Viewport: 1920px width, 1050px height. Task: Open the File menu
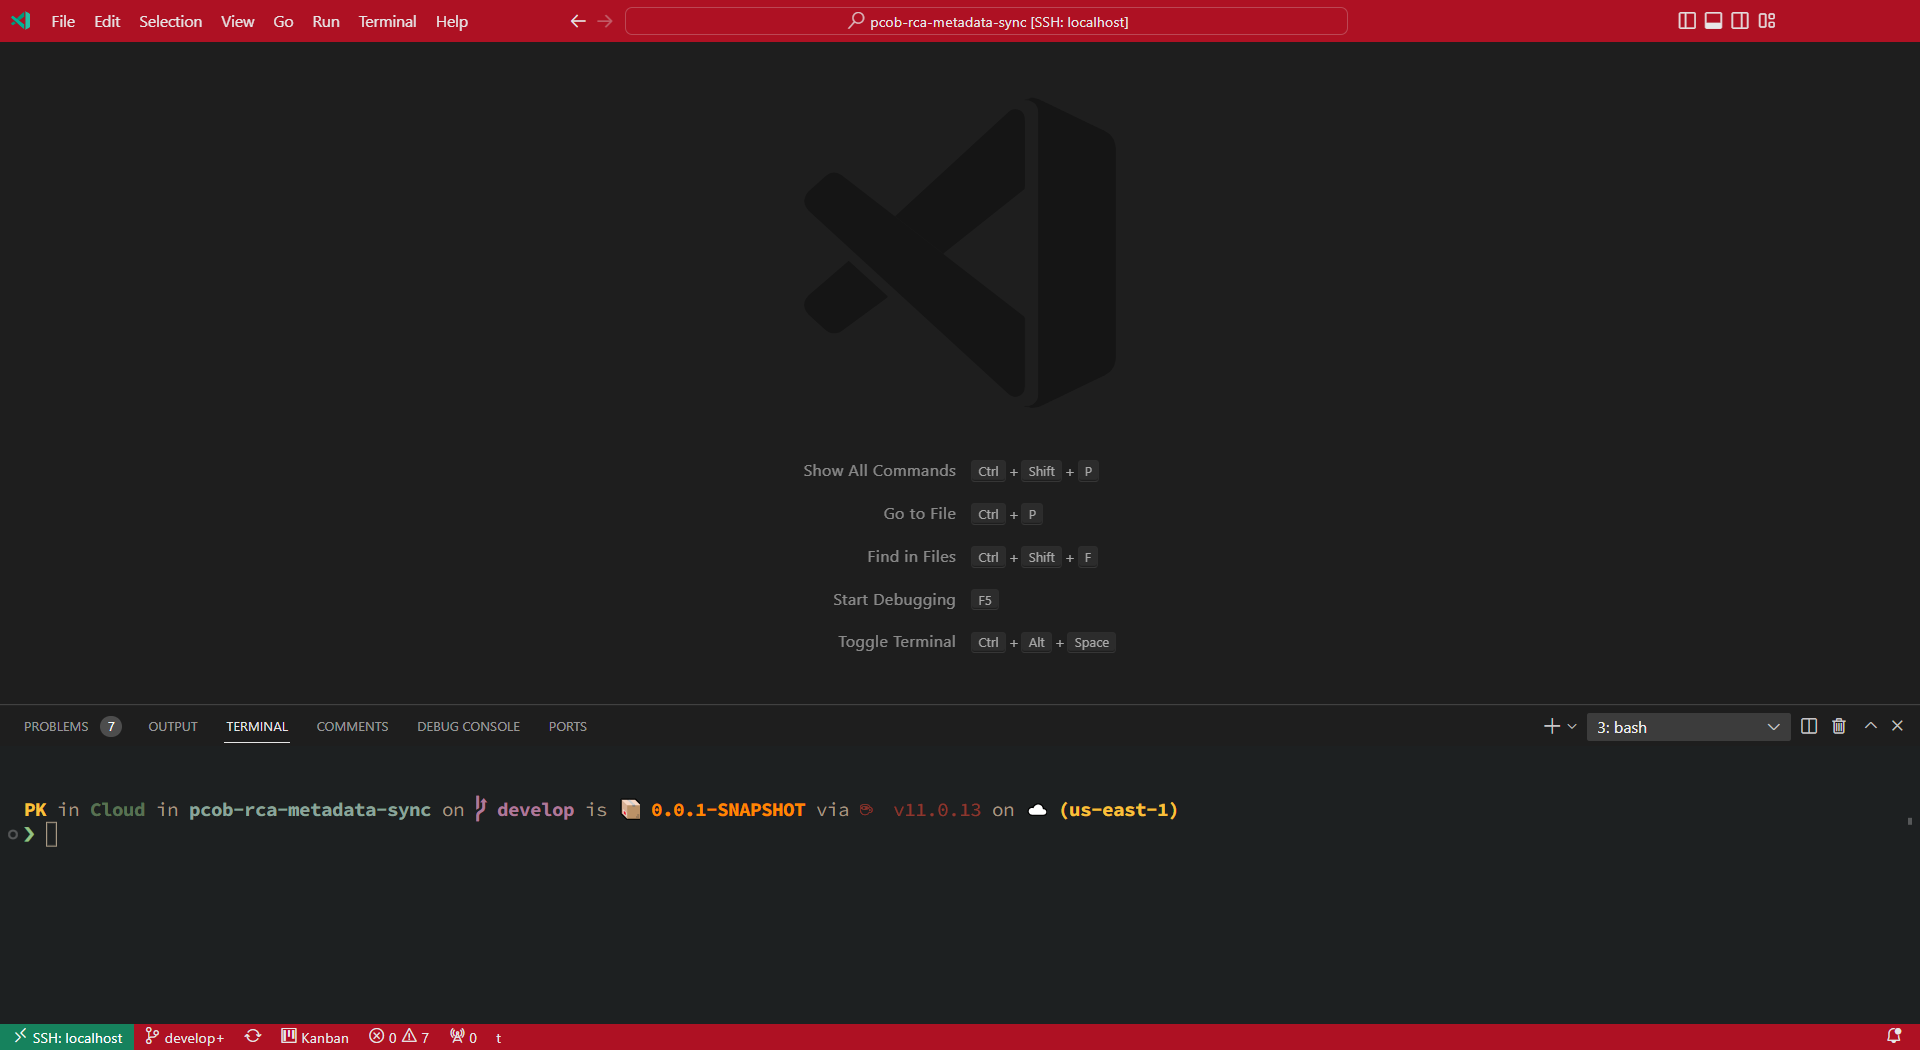(63, 21)
